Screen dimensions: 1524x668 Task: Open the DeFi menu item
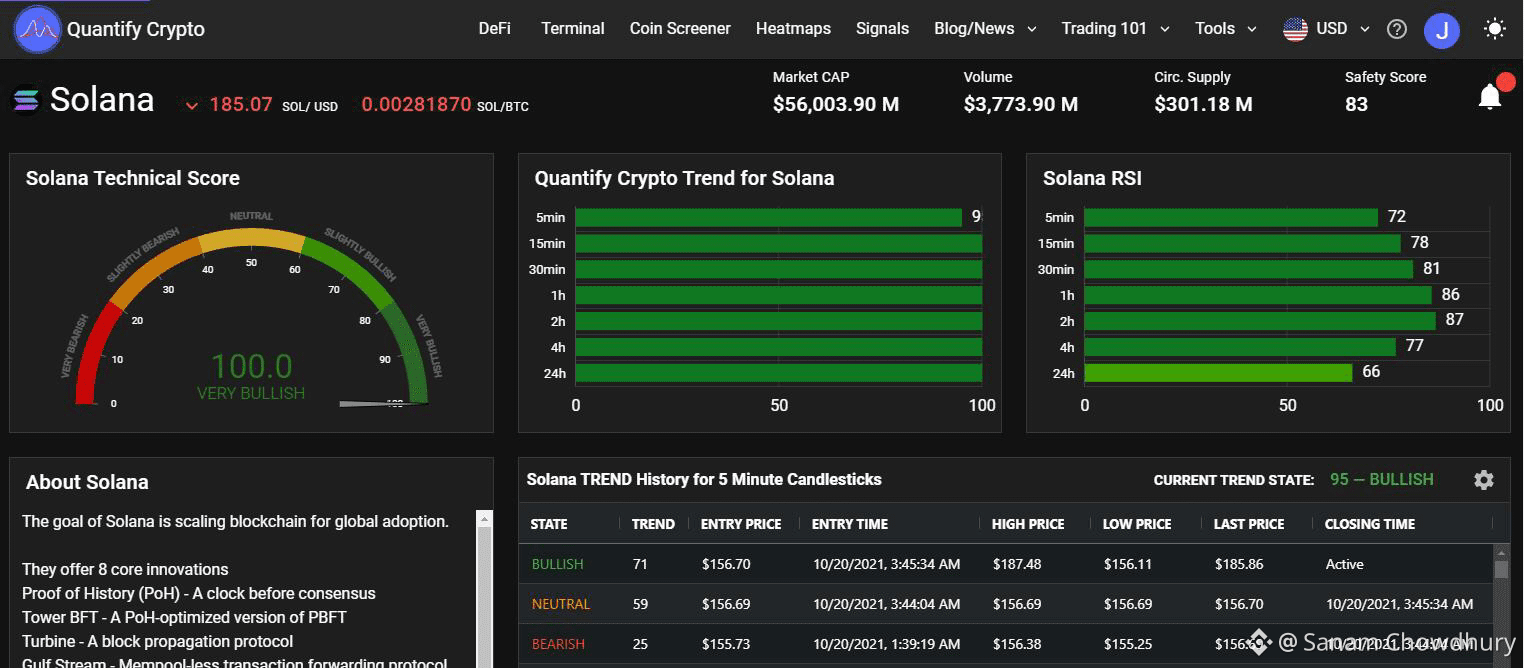tap(494, 28)
